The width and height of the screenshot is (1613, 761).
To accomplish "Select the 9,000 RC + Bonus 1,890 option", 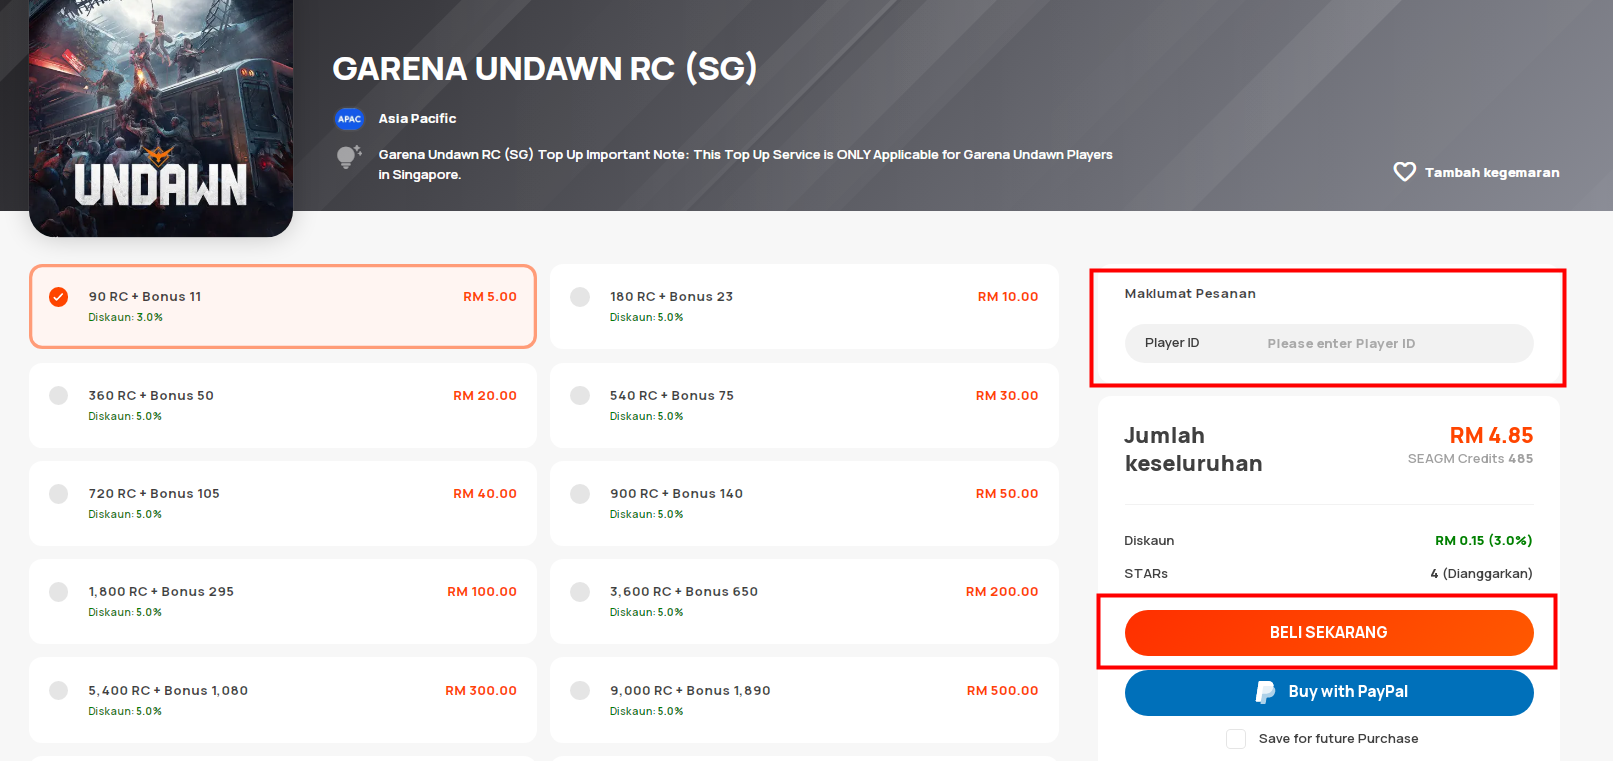I will 804,700.
